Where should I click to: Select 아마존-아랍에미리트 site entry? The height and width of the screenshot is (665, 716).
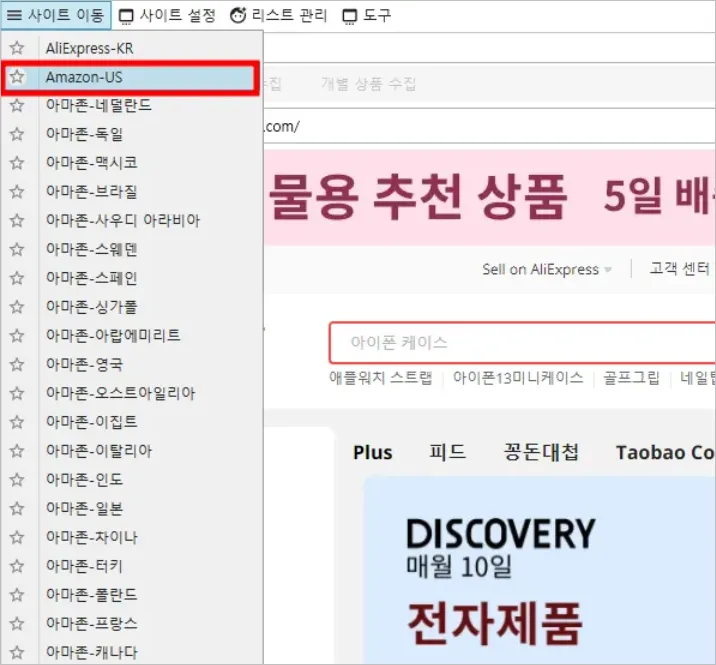(132, 336)
